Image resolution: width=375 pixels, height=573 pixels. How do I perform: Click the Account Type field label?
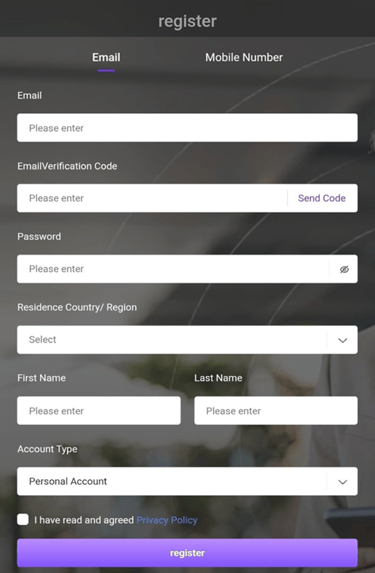(x=47, y=449)
